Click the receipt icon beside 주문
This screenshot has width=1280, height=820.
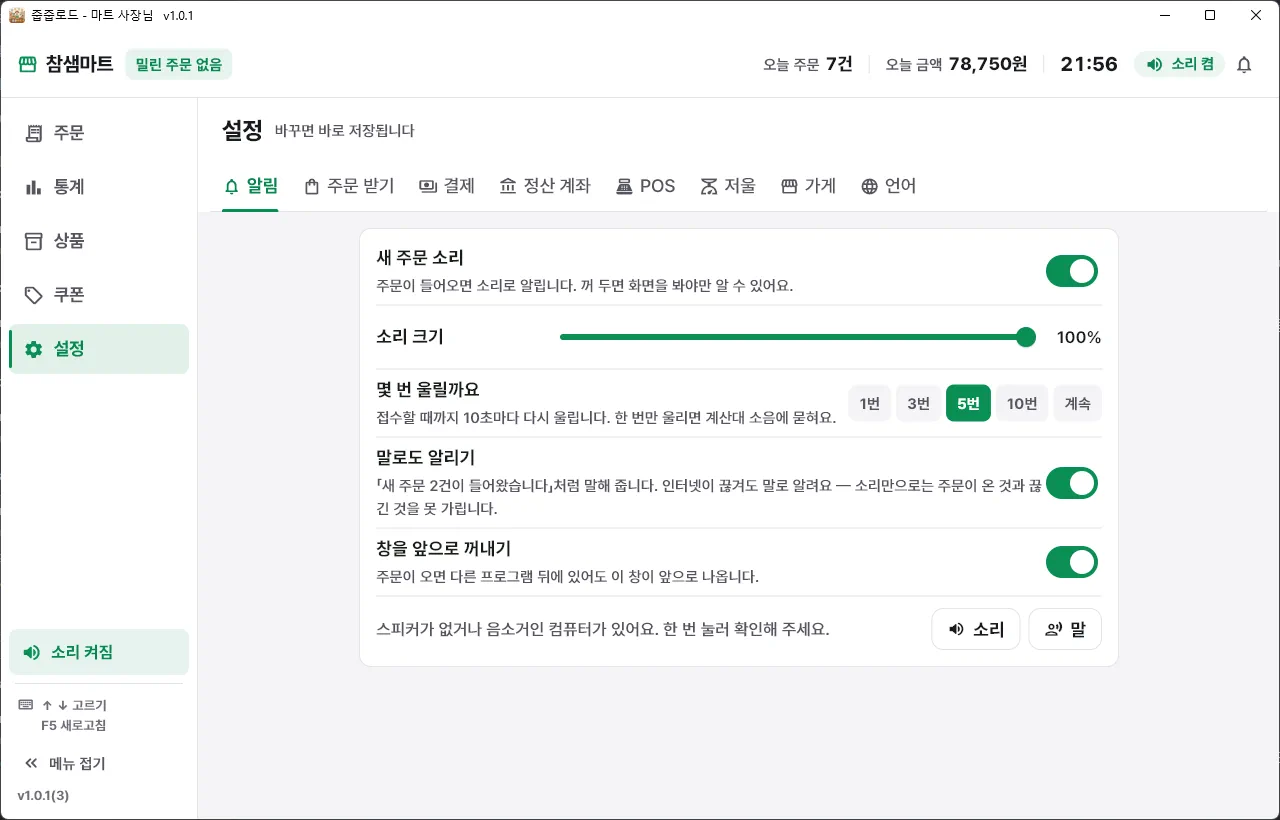(x=34, y=133)
